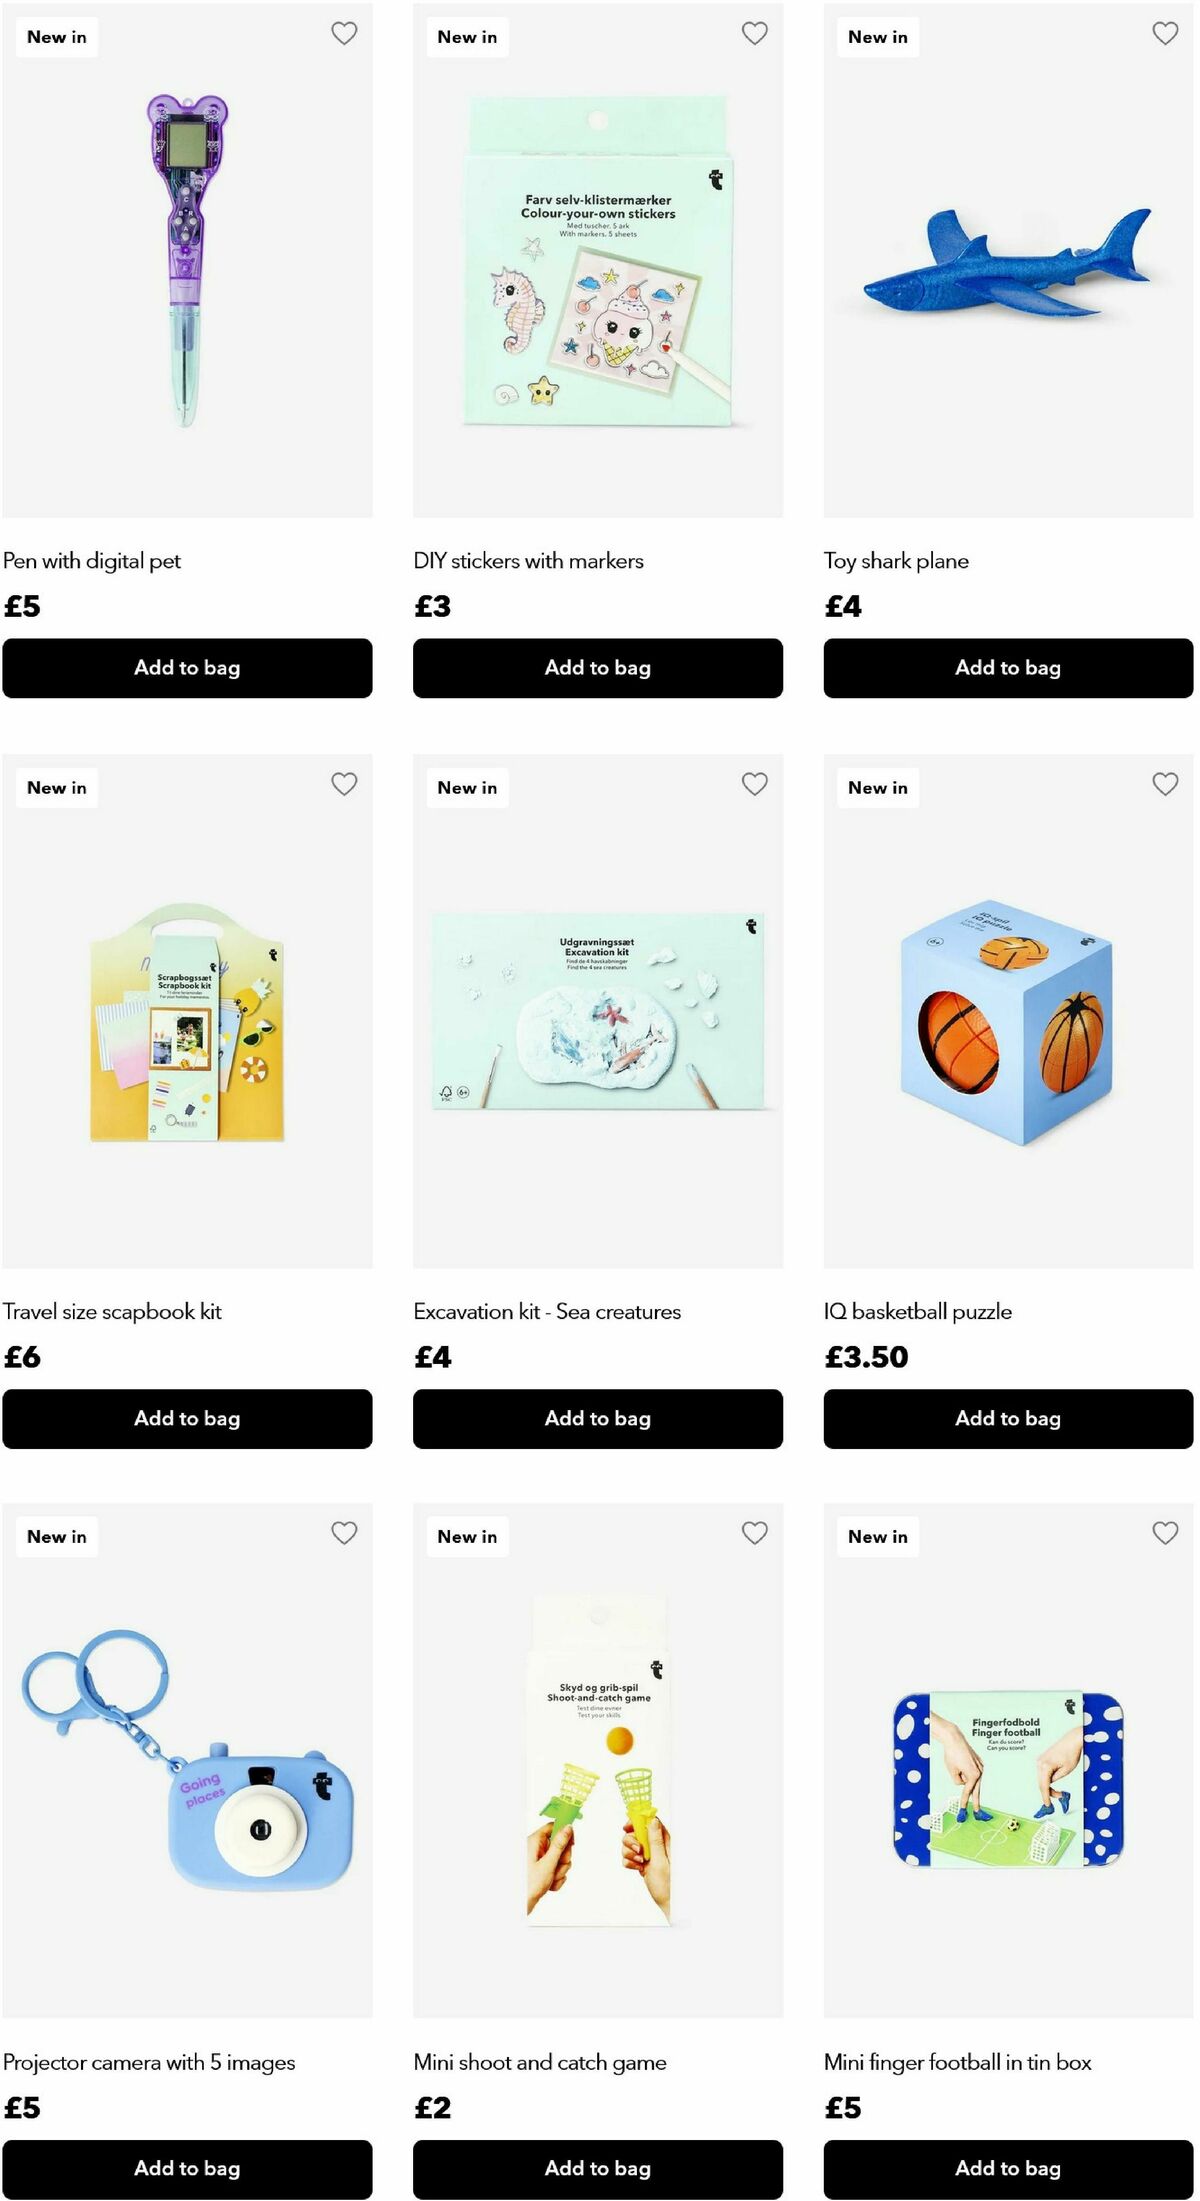Add the DIY stickers with markers to bag

coord(597,668)
